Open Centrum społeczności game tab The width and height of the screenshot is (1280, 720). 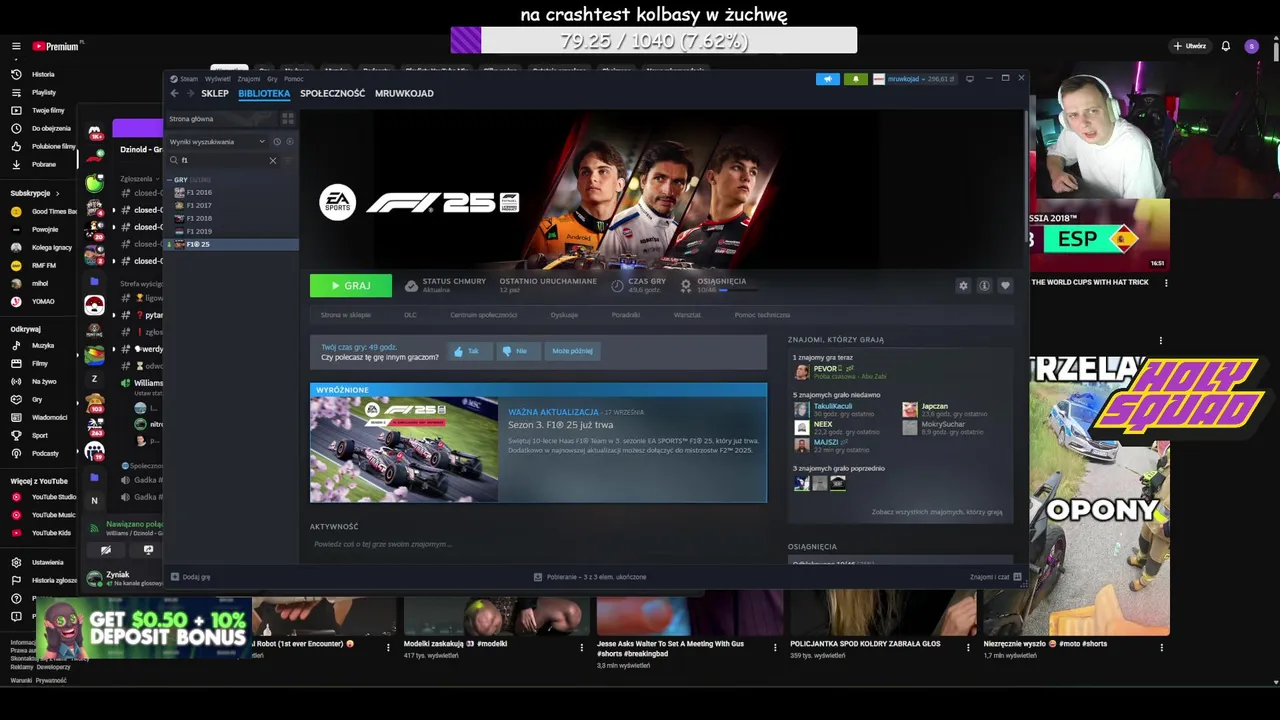(x=483, y=315)
